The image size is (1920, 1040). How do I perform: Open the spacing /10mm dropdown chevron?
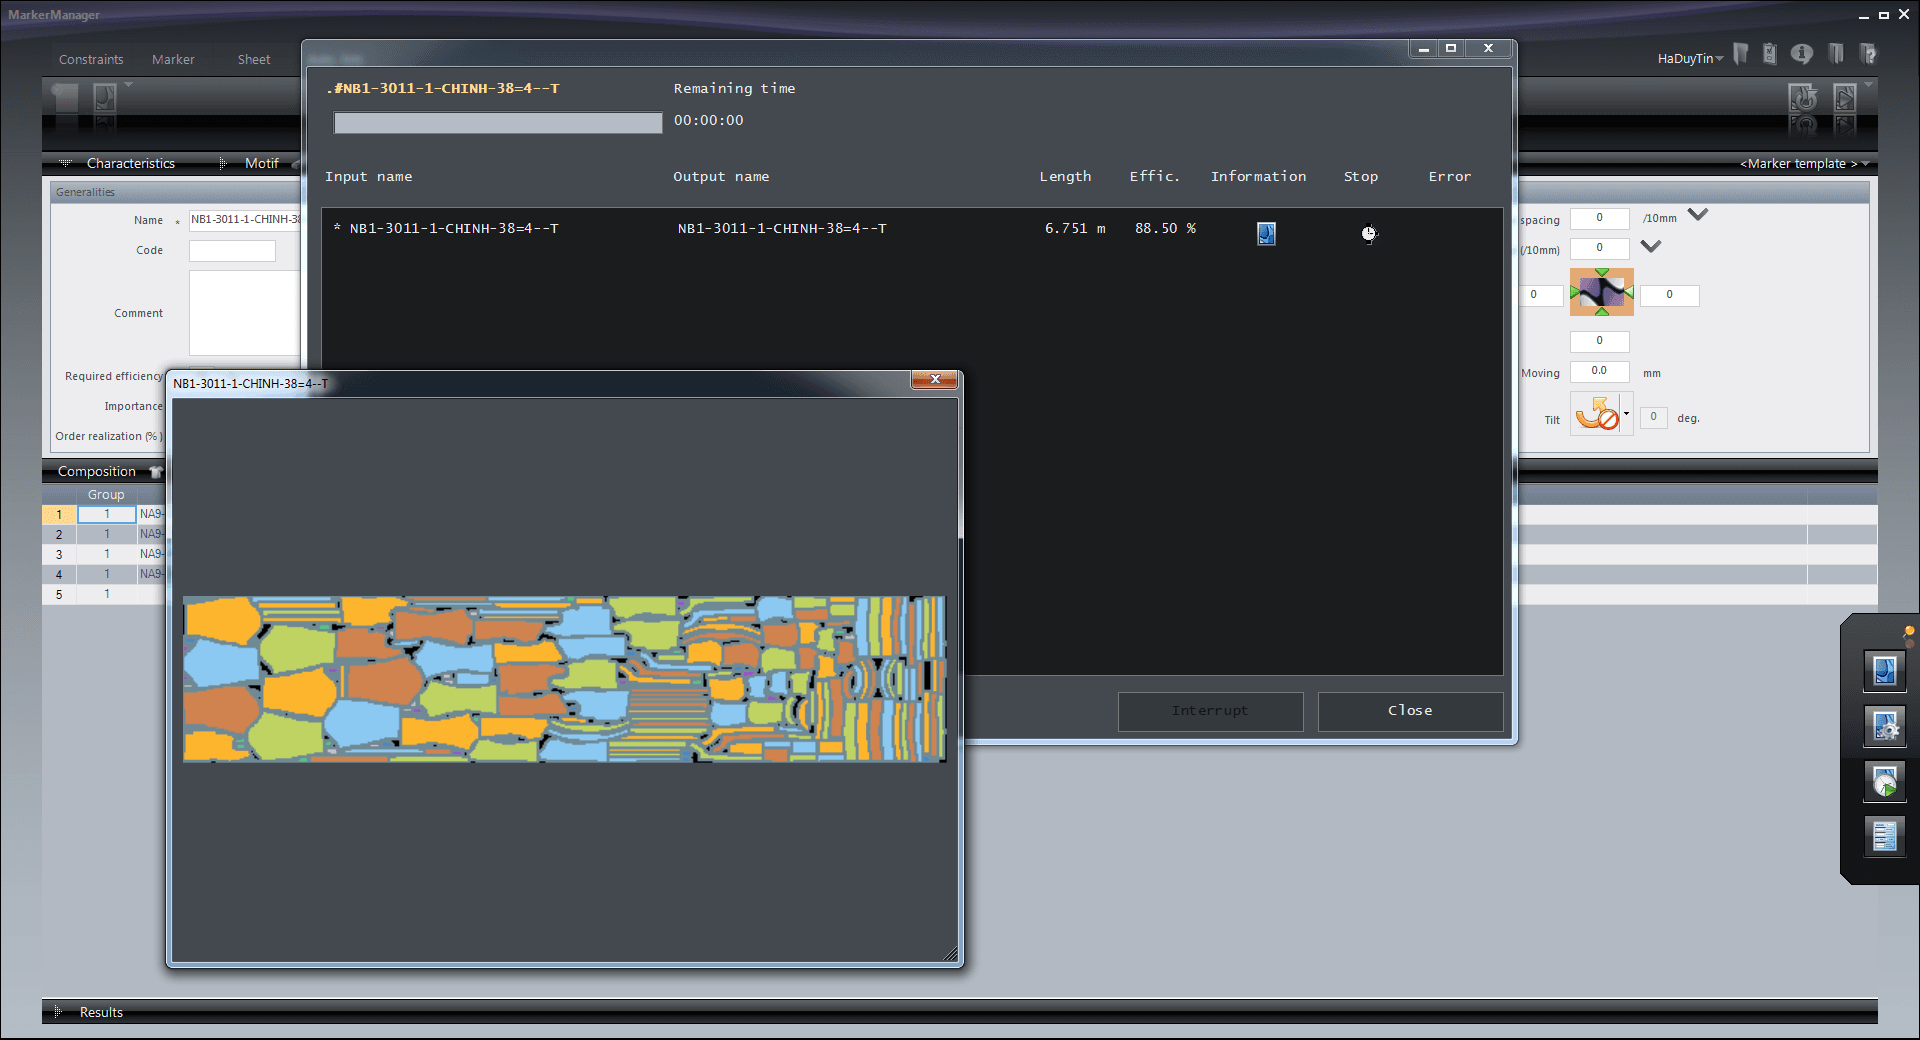click(x=1697, y=213)
